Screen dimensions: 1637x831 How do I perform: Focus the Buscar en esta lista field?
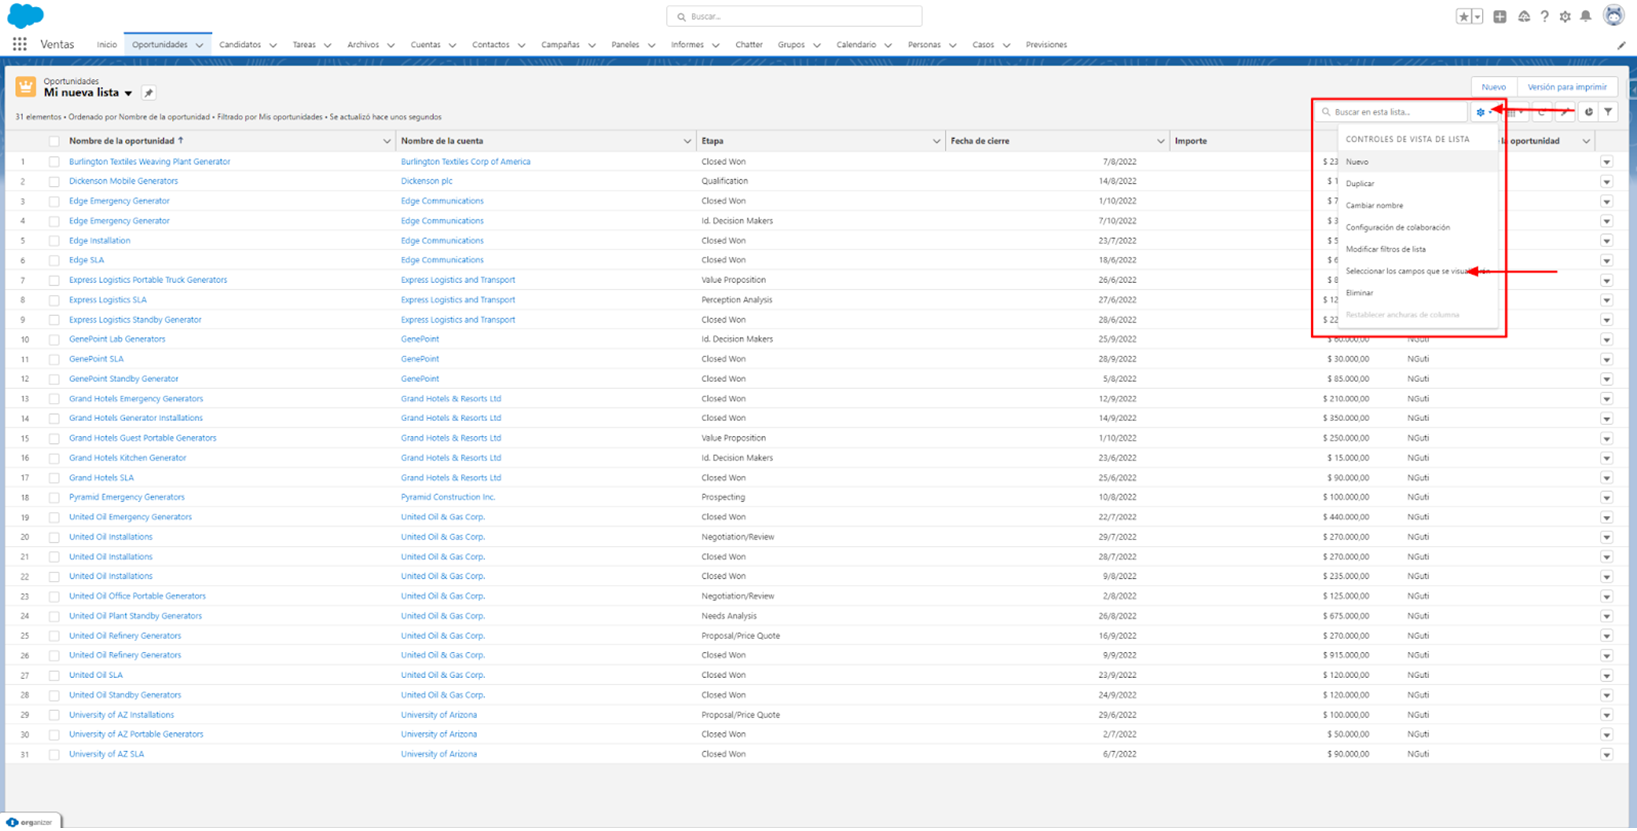(x=1392, y=112)
